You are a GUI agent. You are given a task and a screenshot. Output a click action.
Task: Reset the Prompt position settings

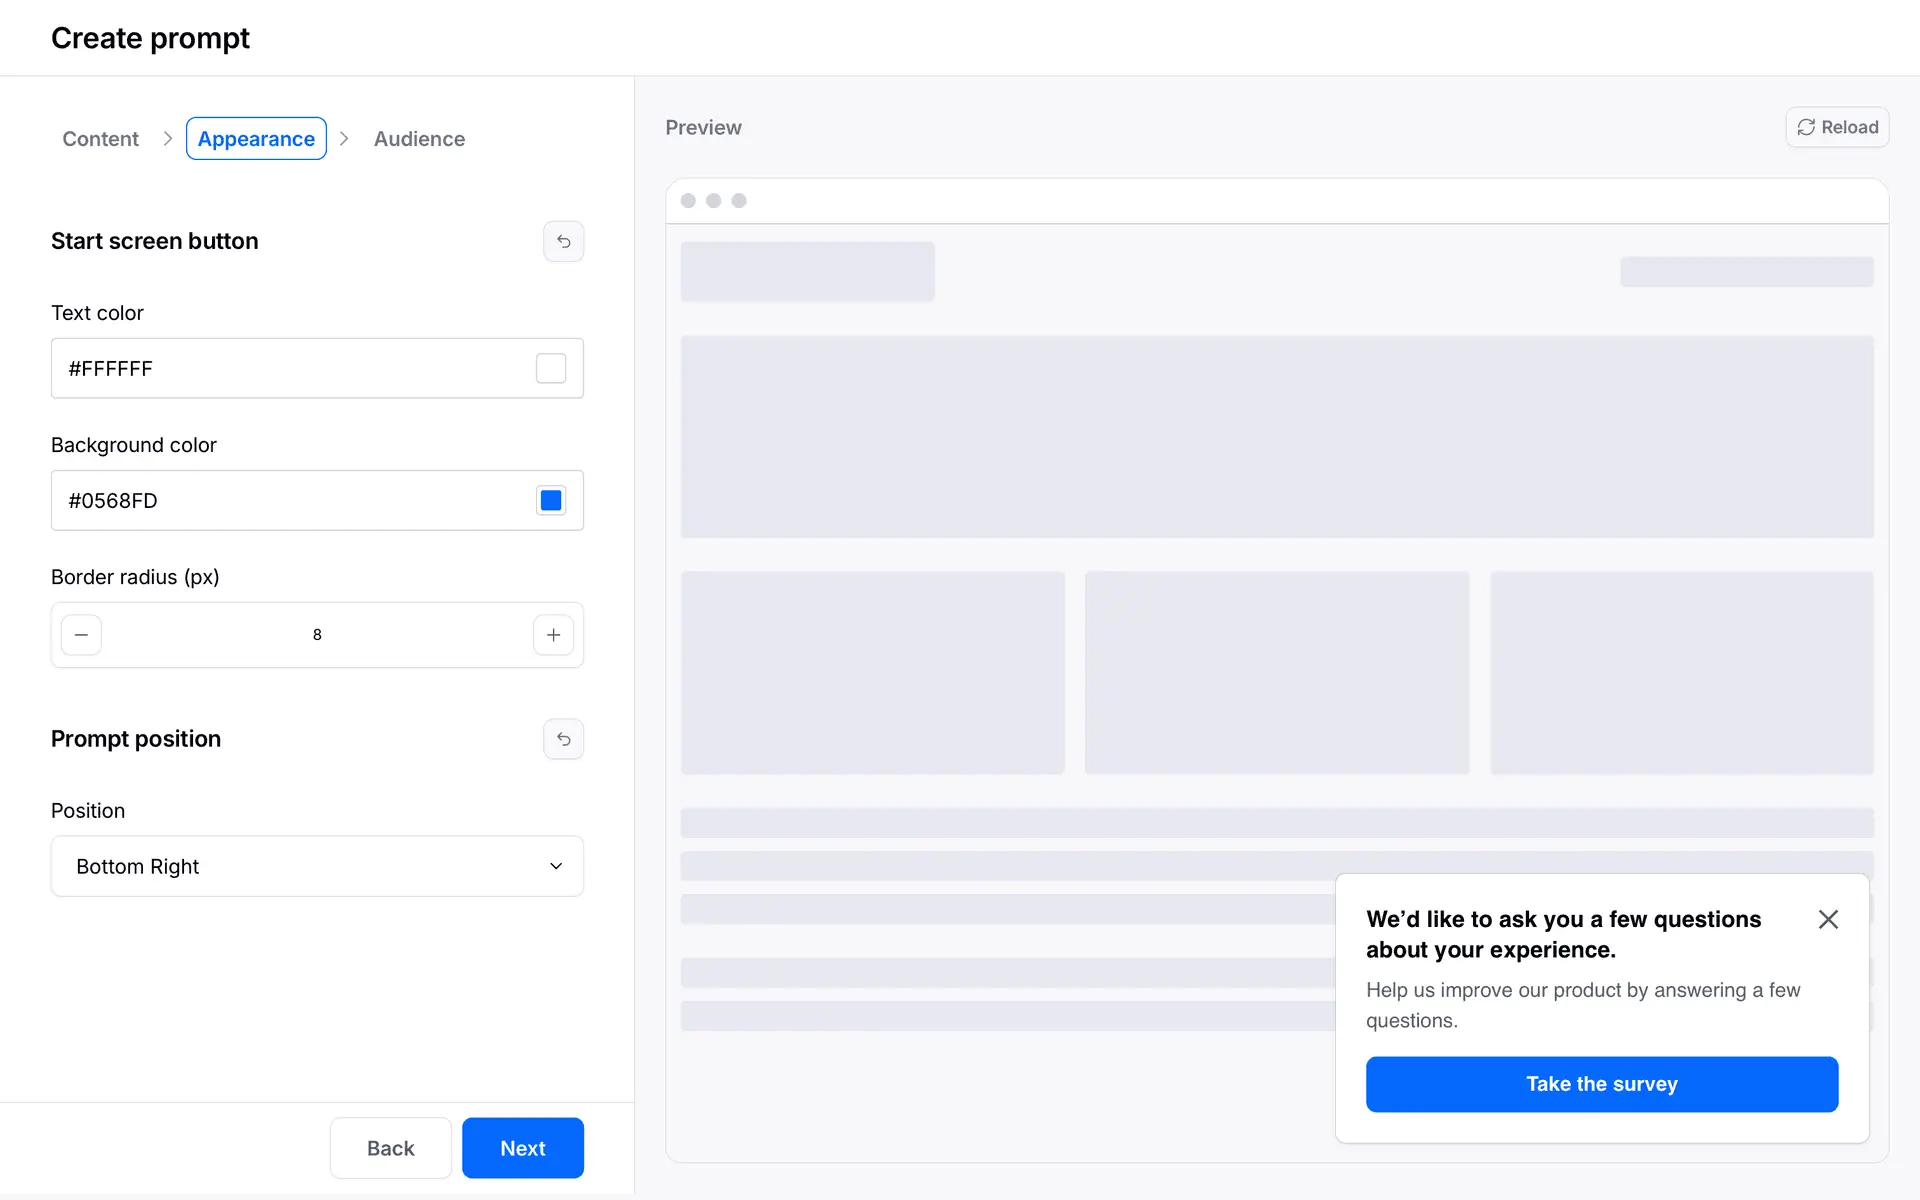click(563, 739)
